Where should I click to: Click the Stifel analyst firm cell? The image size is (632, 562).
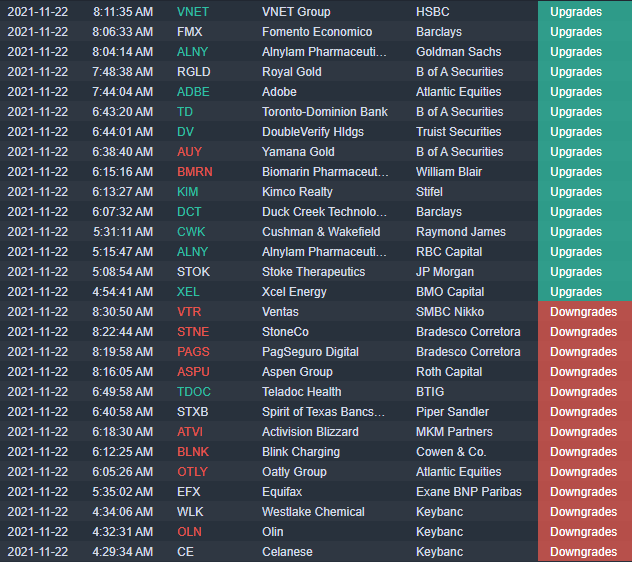[429, 192]
